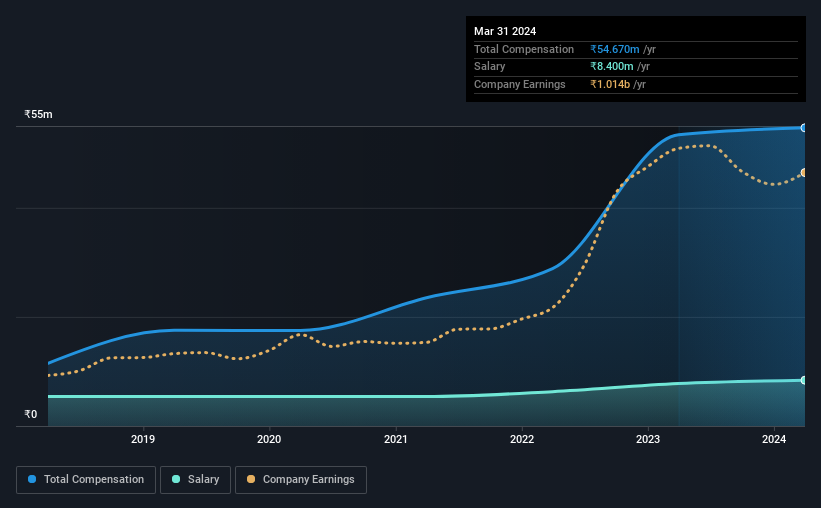Click the ₹0 y-axis label
821x508 pixels.
[x=31, y=414]
